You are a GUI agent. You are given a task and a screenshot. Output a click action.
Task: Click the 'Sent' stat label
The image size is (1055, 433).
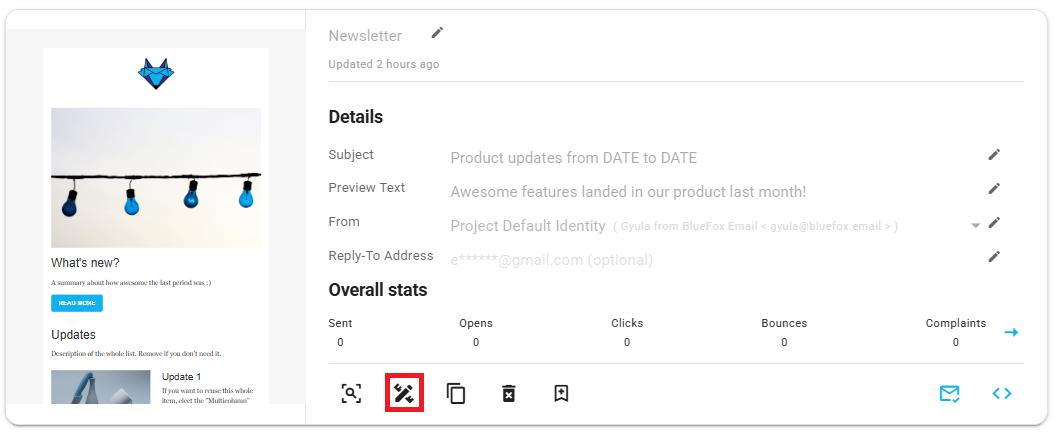coord(340,323)
